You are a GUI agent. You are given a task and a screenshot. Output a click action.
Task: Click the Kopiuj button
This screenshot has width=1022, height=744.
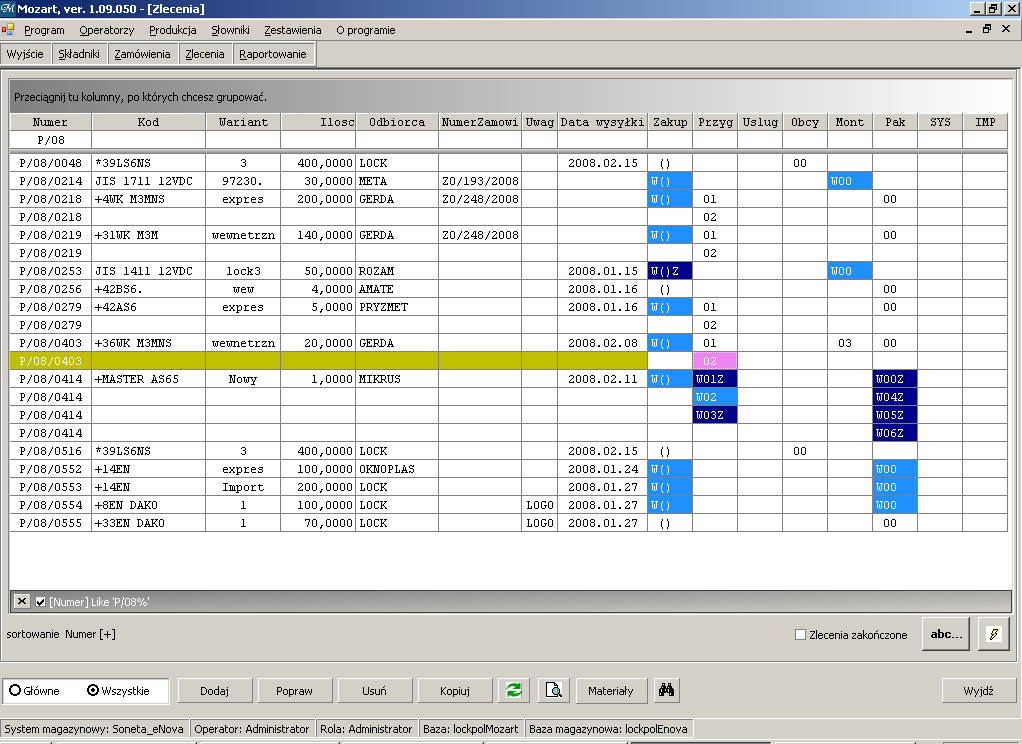pyautogui.click(x=455, y=691)
